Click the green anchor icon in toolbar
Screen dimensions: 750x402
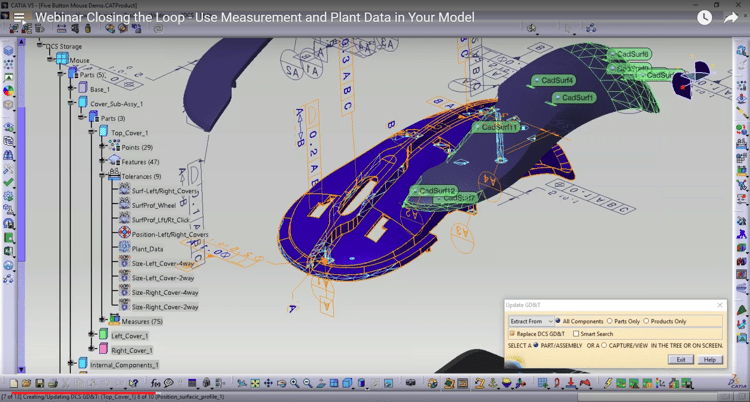(x=493, y=383)
